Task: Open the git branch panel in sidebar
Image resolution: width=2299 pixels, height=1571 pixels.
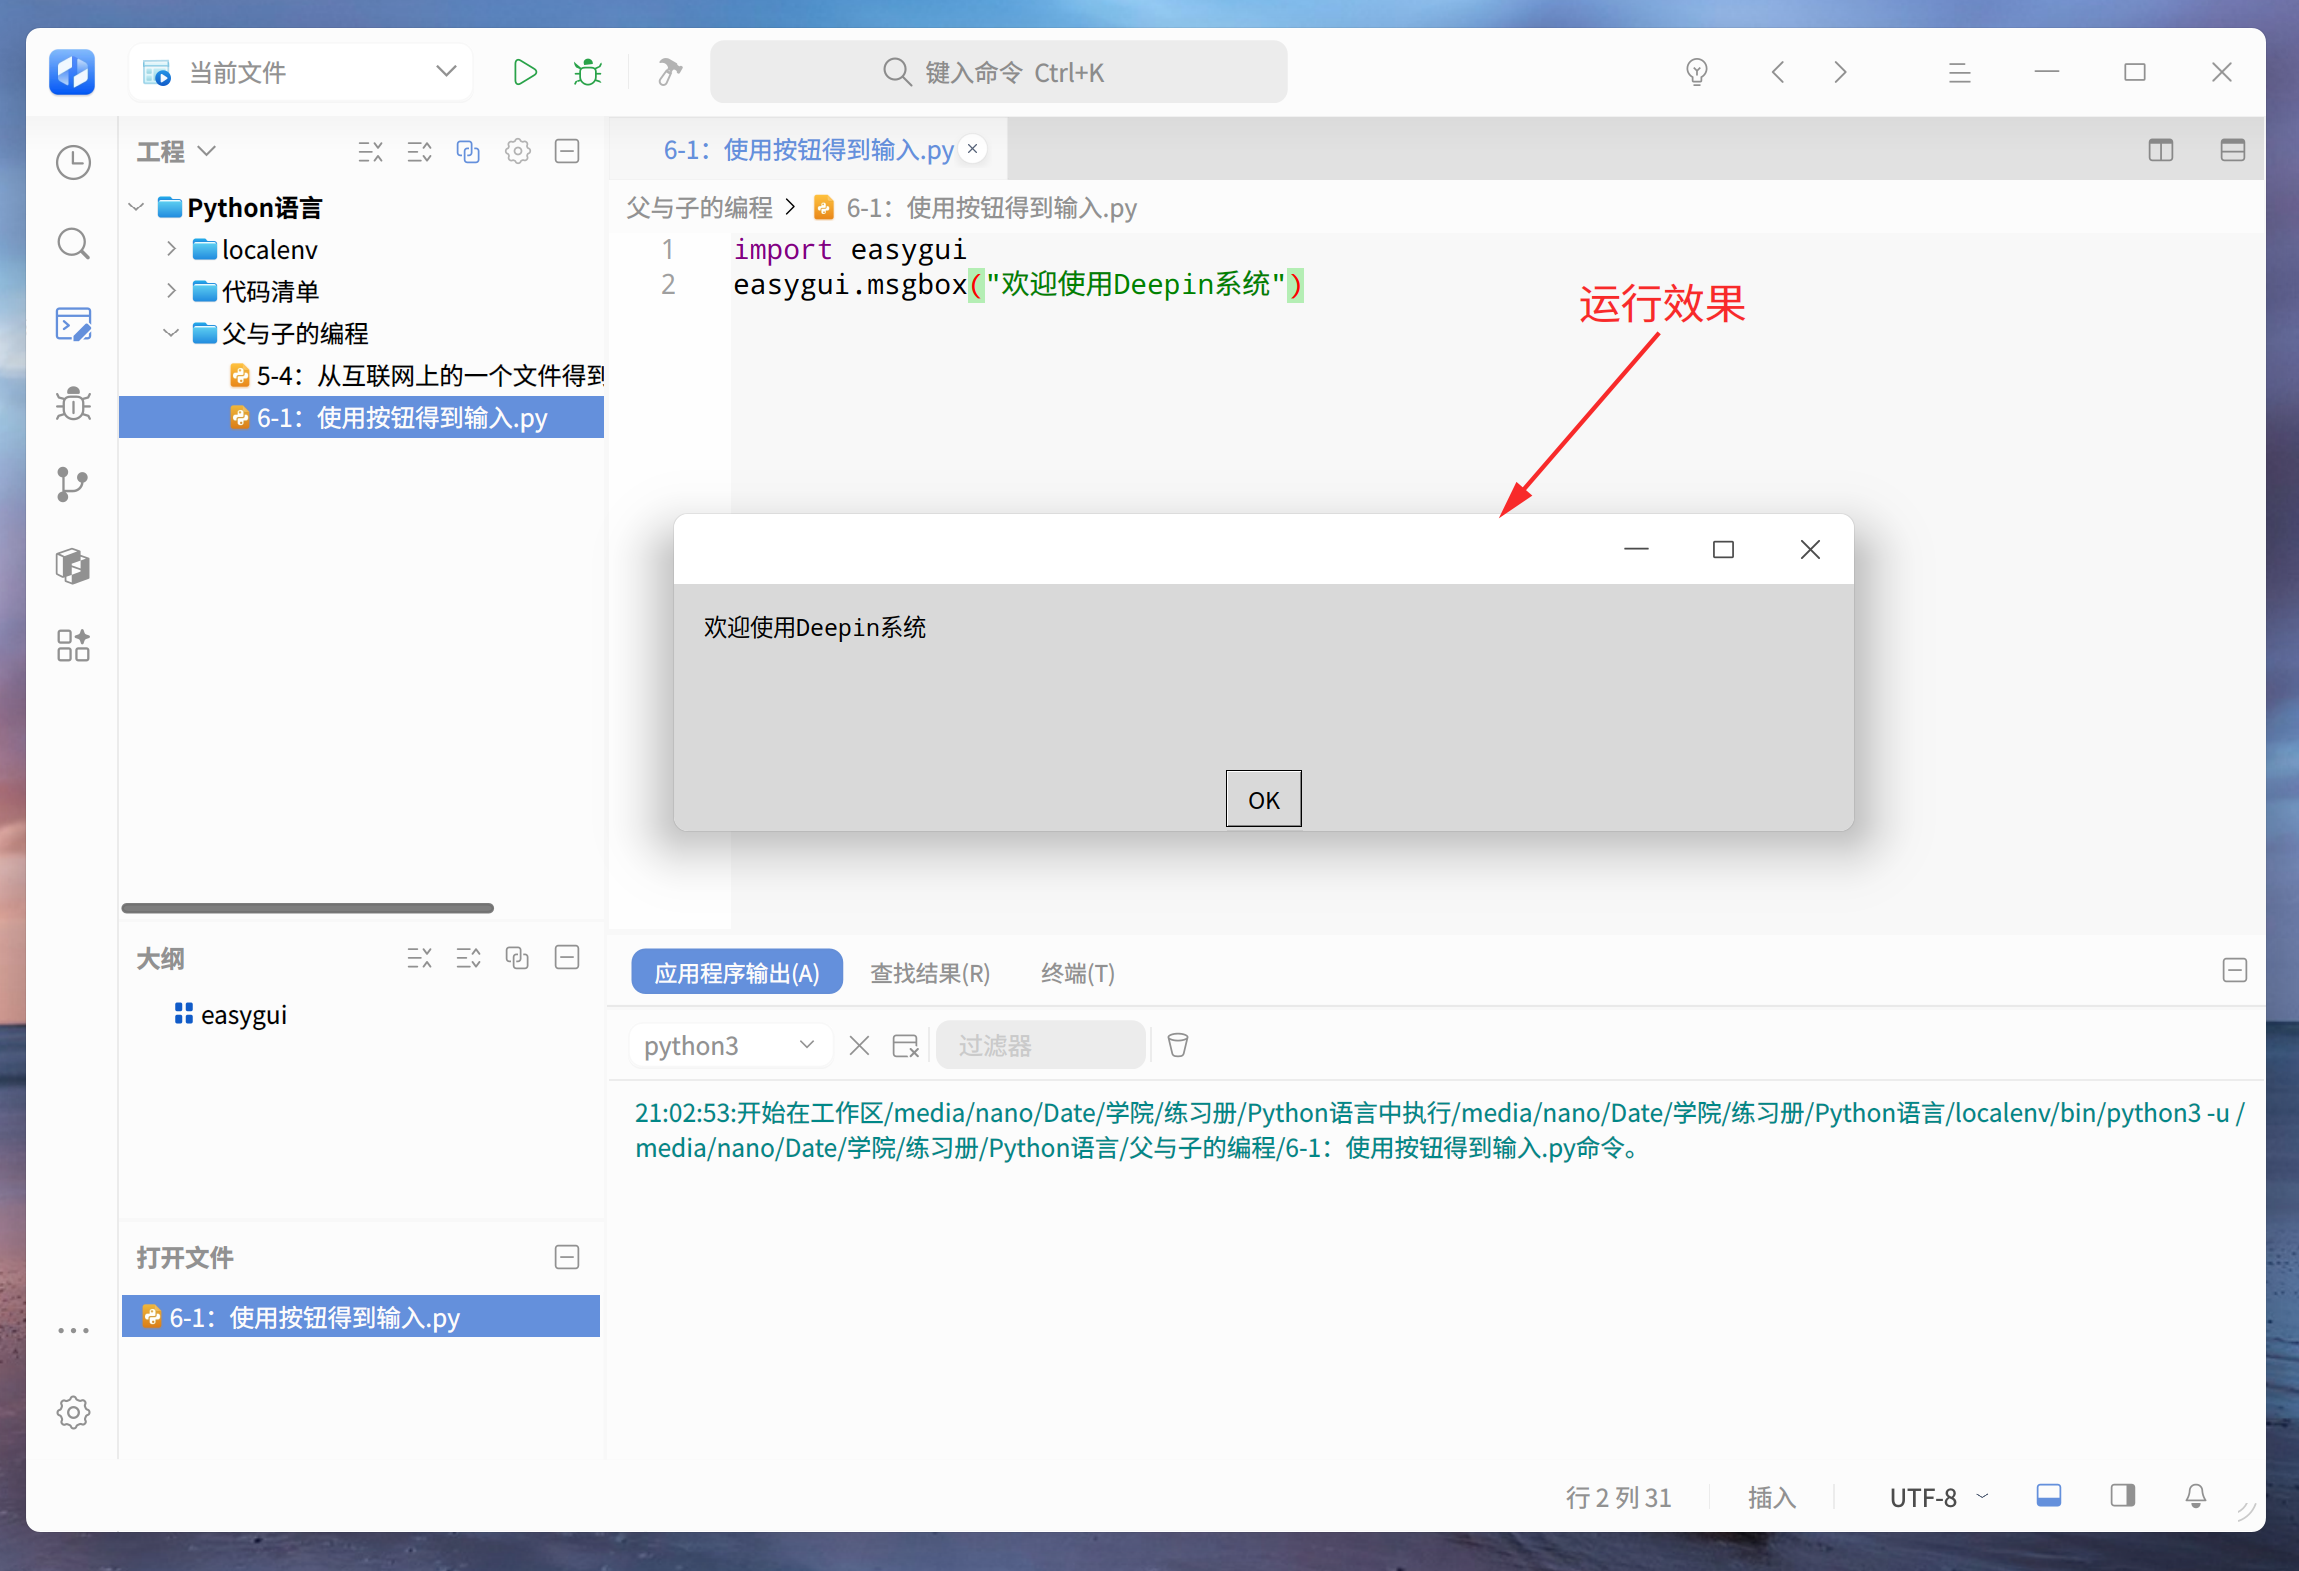Action: coord(73,484)
